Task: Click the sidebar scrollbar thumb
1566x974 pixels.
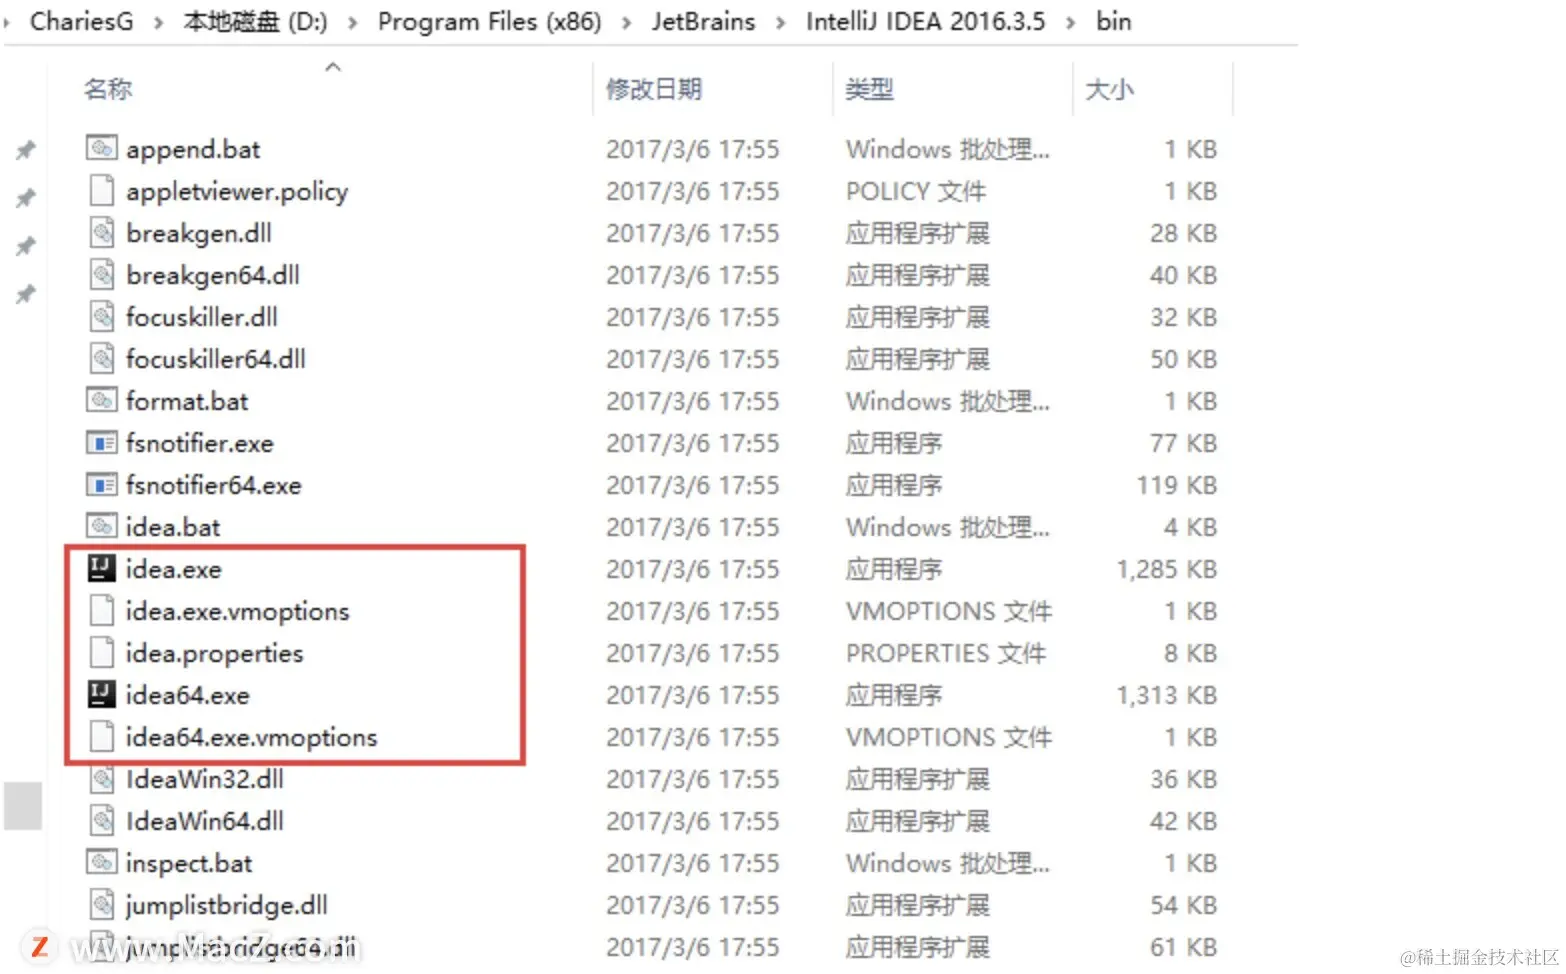Action: (23, 805)
